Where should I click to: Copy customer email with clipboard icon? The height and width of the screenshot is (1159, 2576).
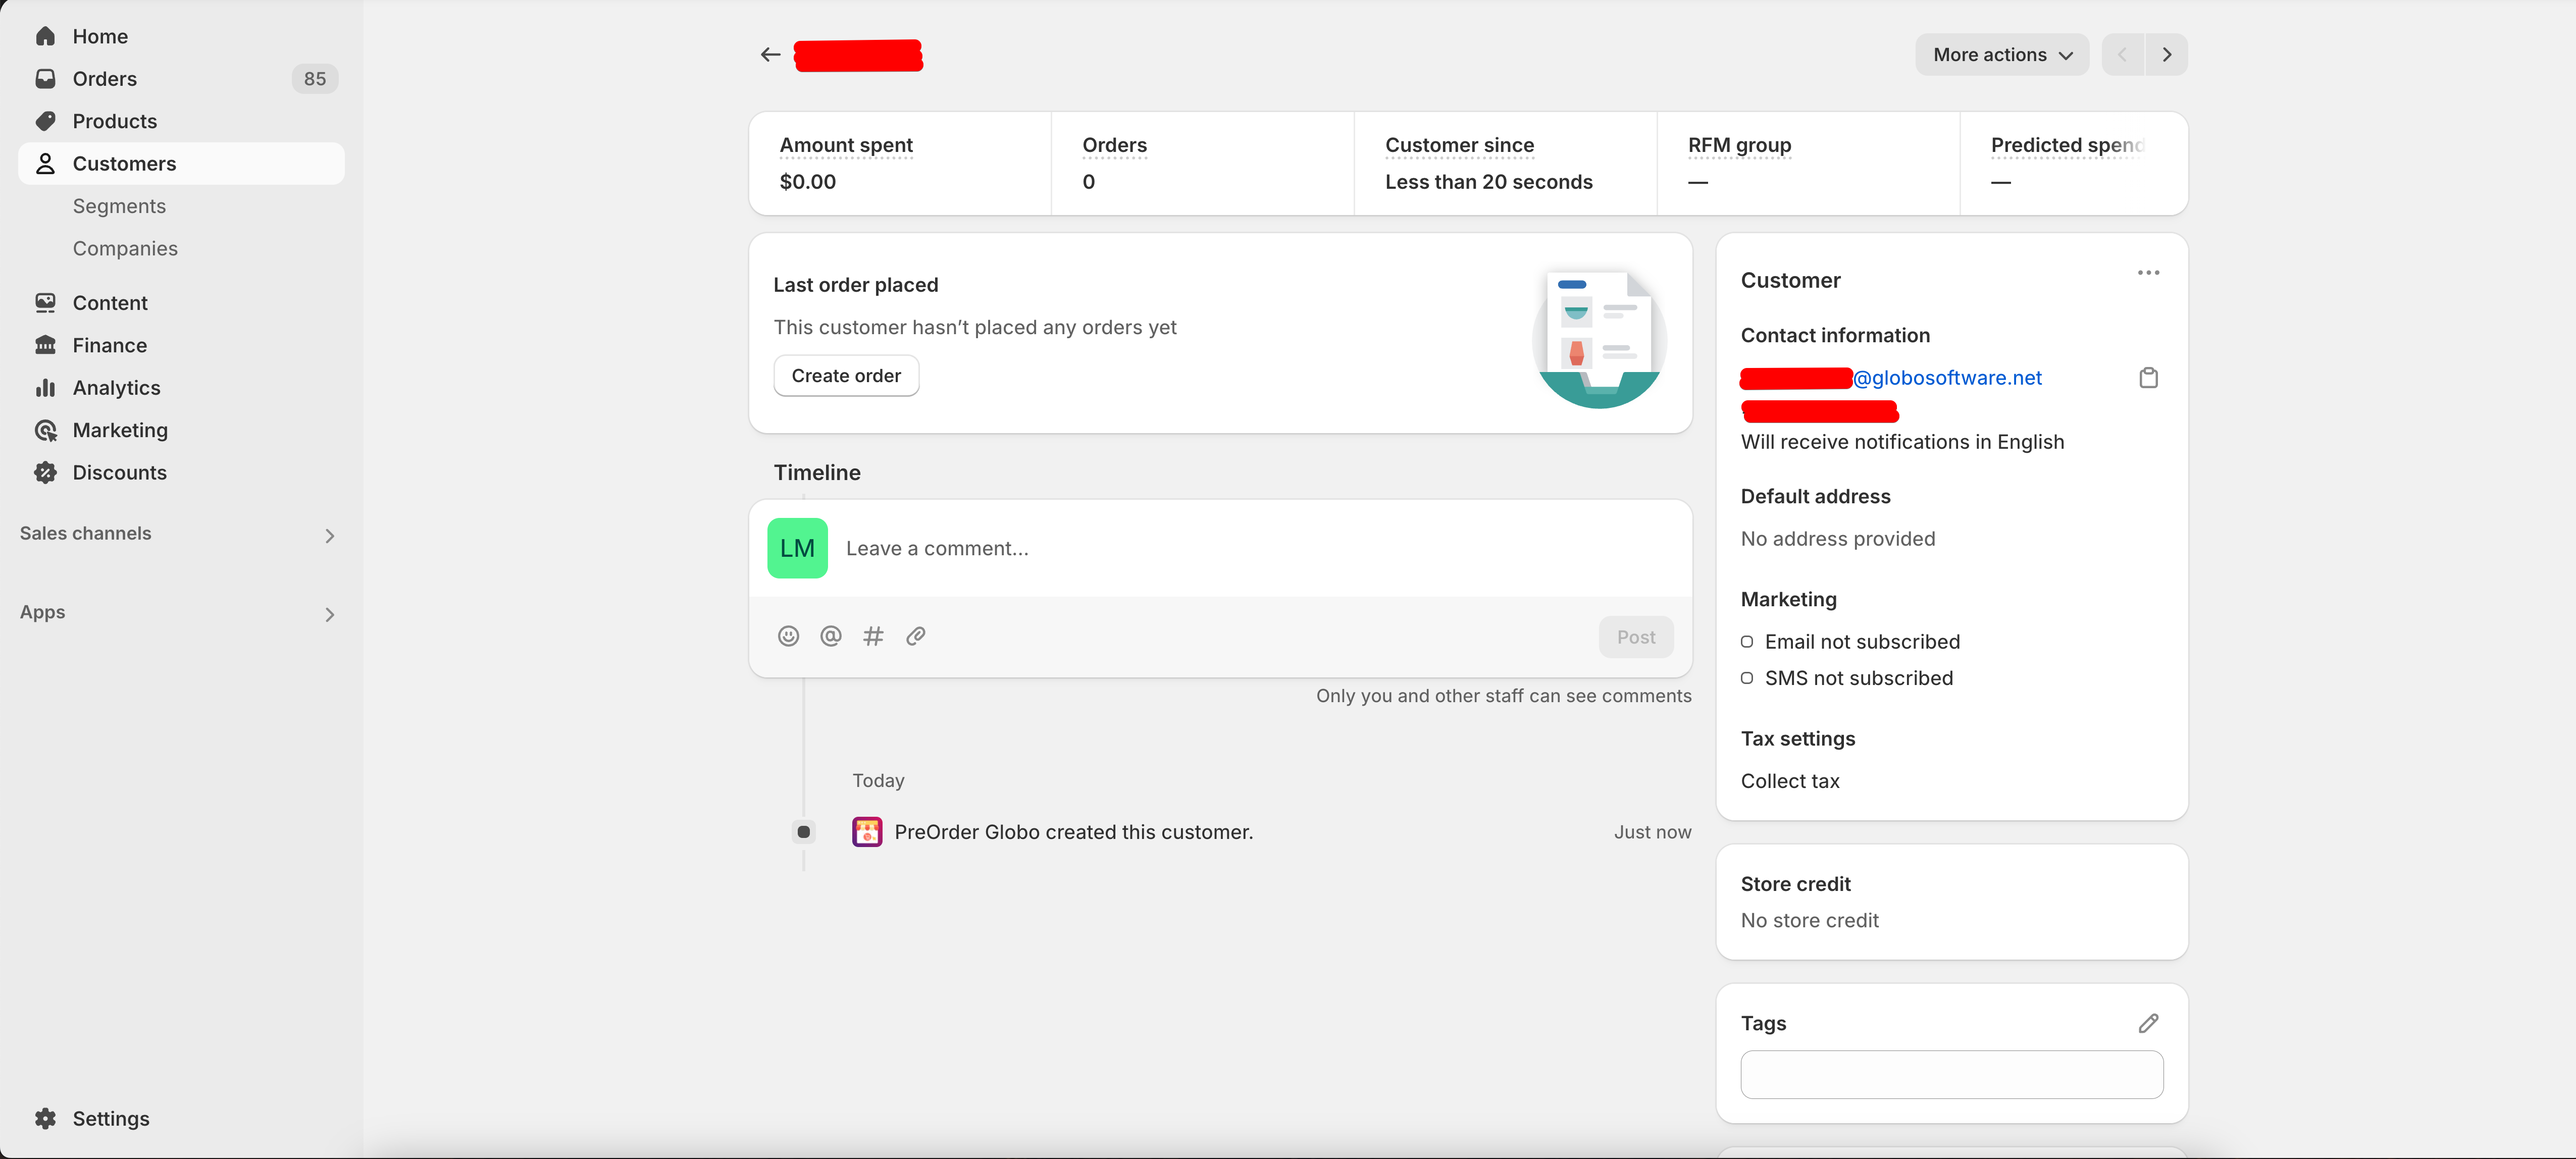click(x=2148, y=378)
